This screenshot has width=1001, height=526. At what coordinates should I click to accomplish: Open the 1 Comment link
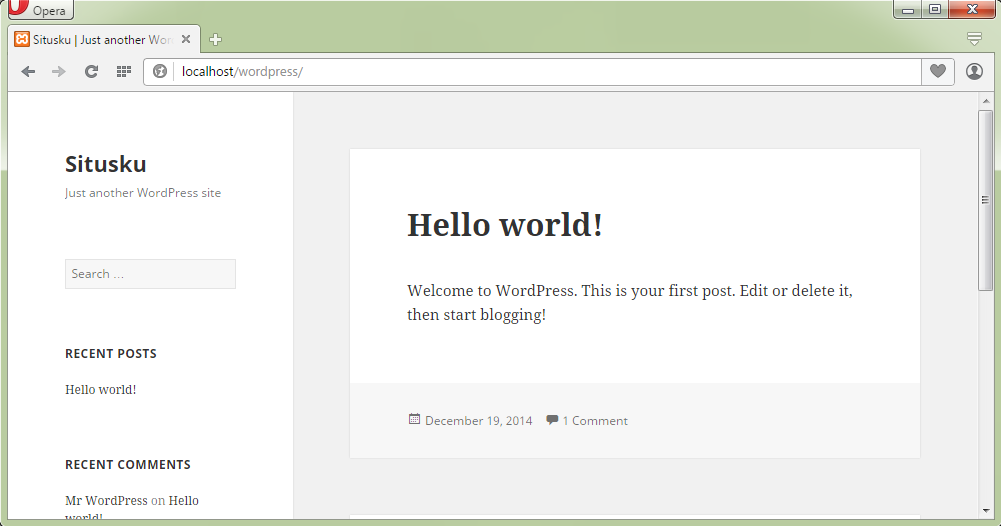point(594,421)
